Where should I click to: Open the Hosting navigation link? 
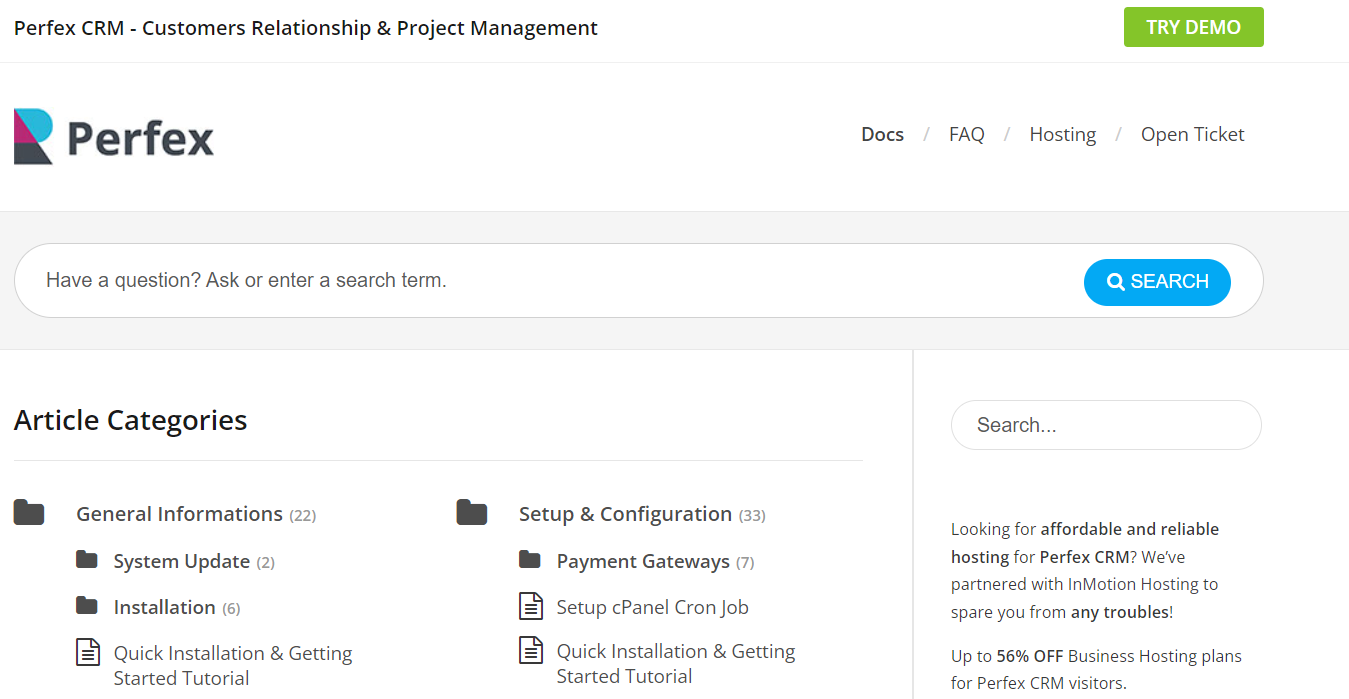point(1062,135)
